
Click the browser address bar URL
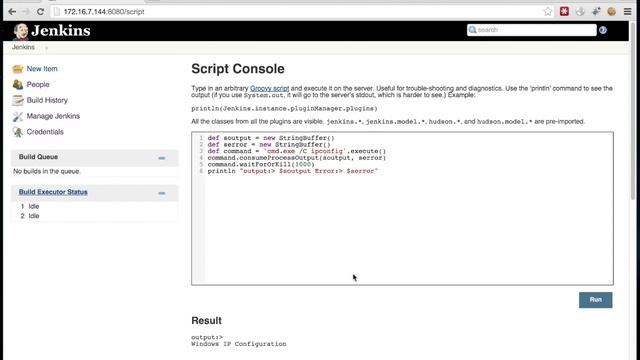pyautogui.click(x=104, y=12)
